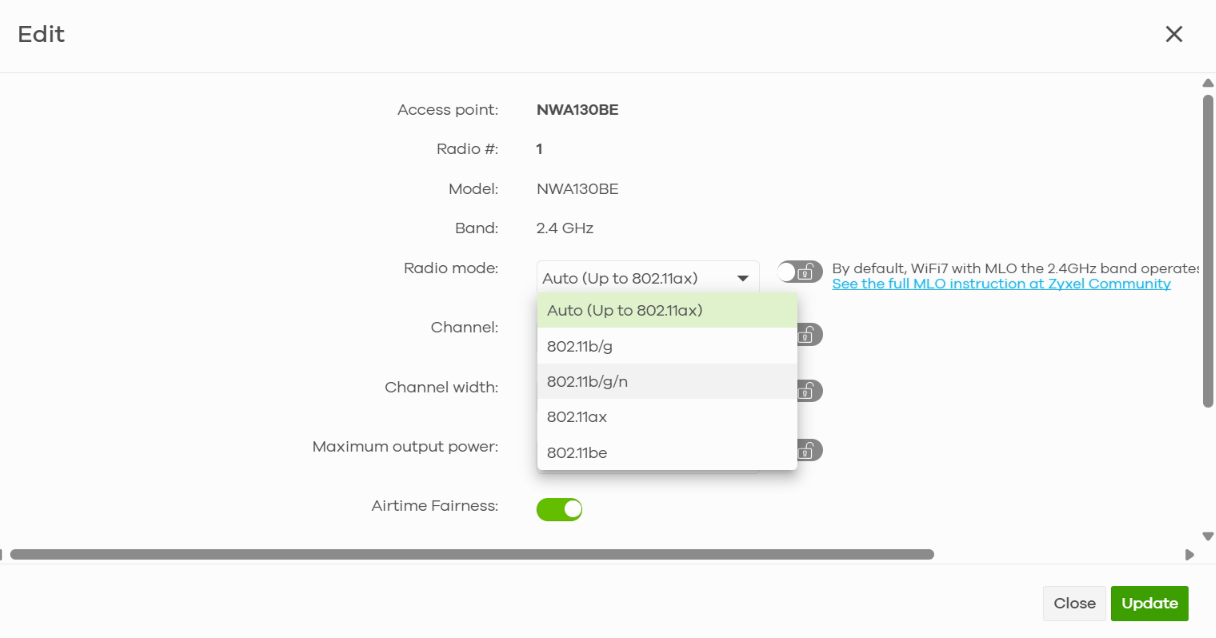Open the full MLO instruction link
Screen dimensions: 1216x638
click(x=1001, y=284)
